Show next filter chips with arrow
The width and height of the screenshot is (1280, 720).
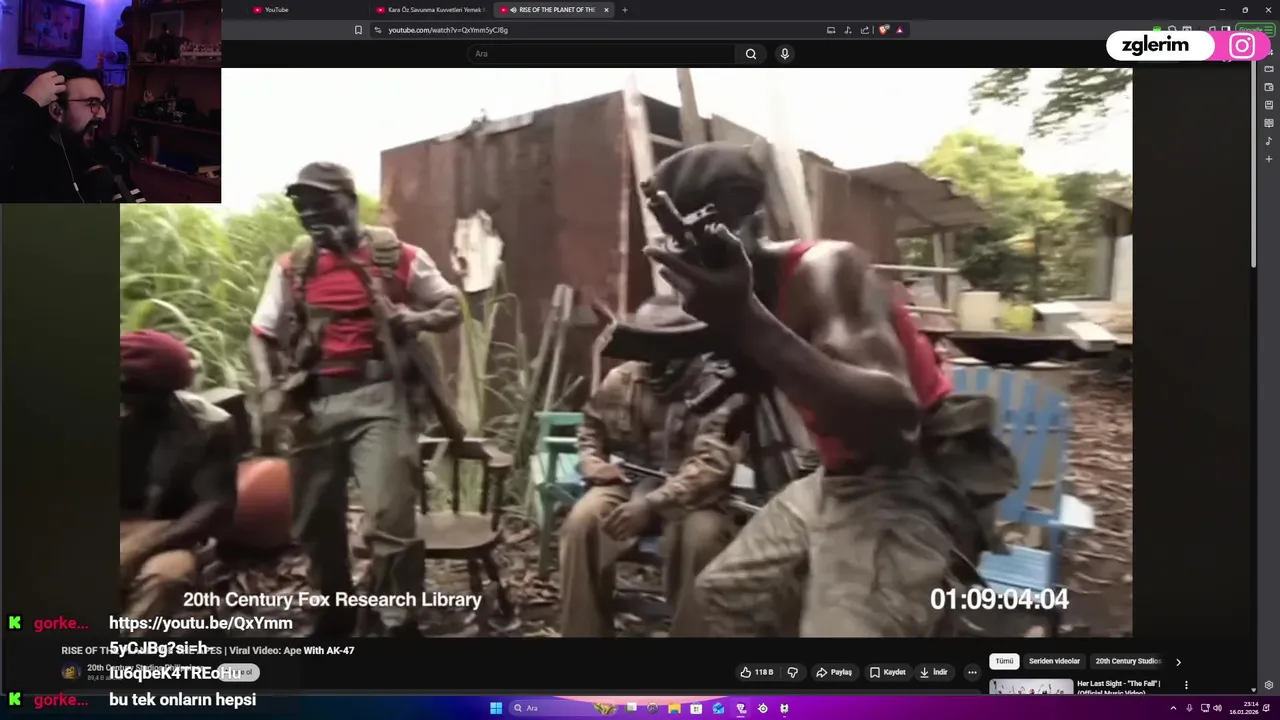pyautogui.click(x=1178, y=662)
